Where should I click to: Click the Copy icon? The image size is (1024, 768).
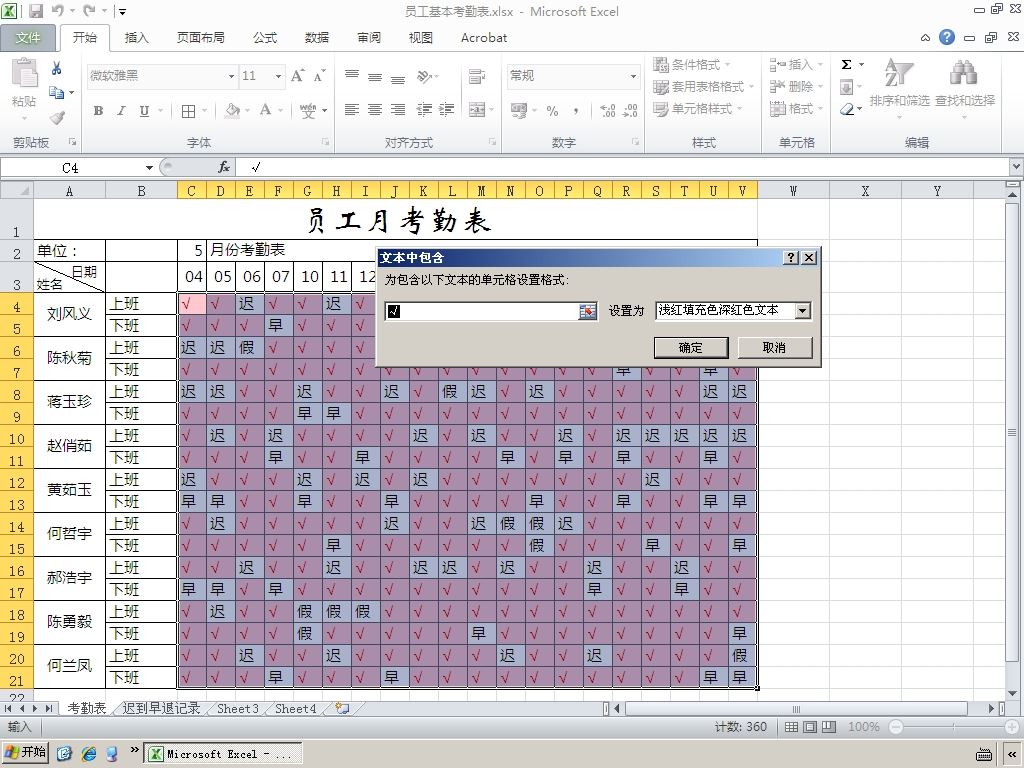(x=57, y=93)
